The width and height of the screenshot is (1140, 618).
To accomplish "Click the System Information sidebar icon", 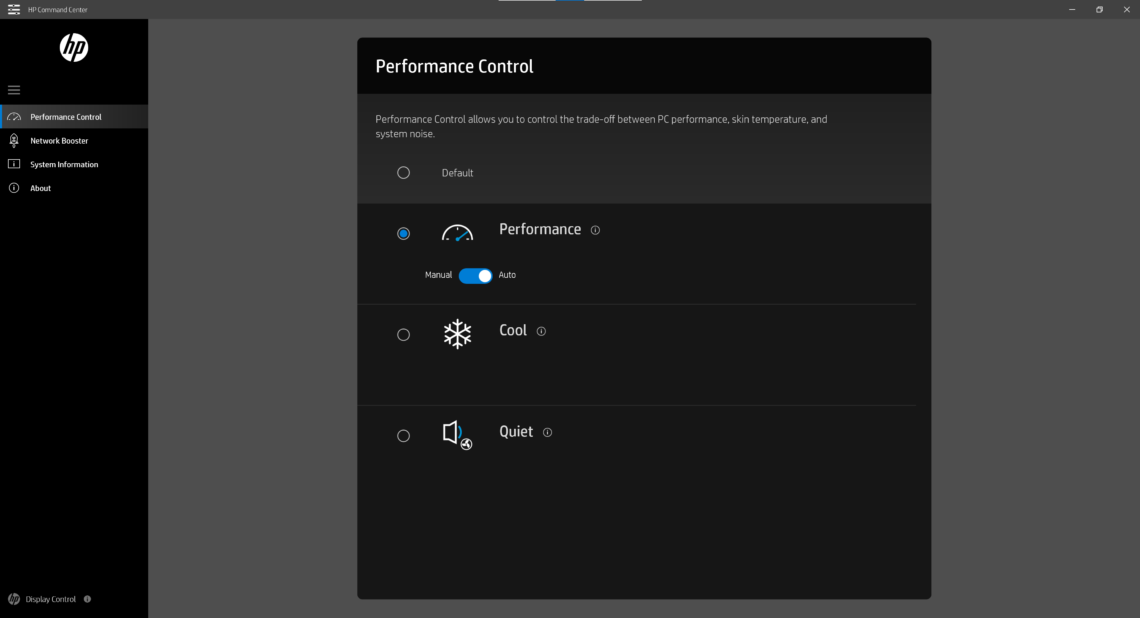I will tap(14, 164).
